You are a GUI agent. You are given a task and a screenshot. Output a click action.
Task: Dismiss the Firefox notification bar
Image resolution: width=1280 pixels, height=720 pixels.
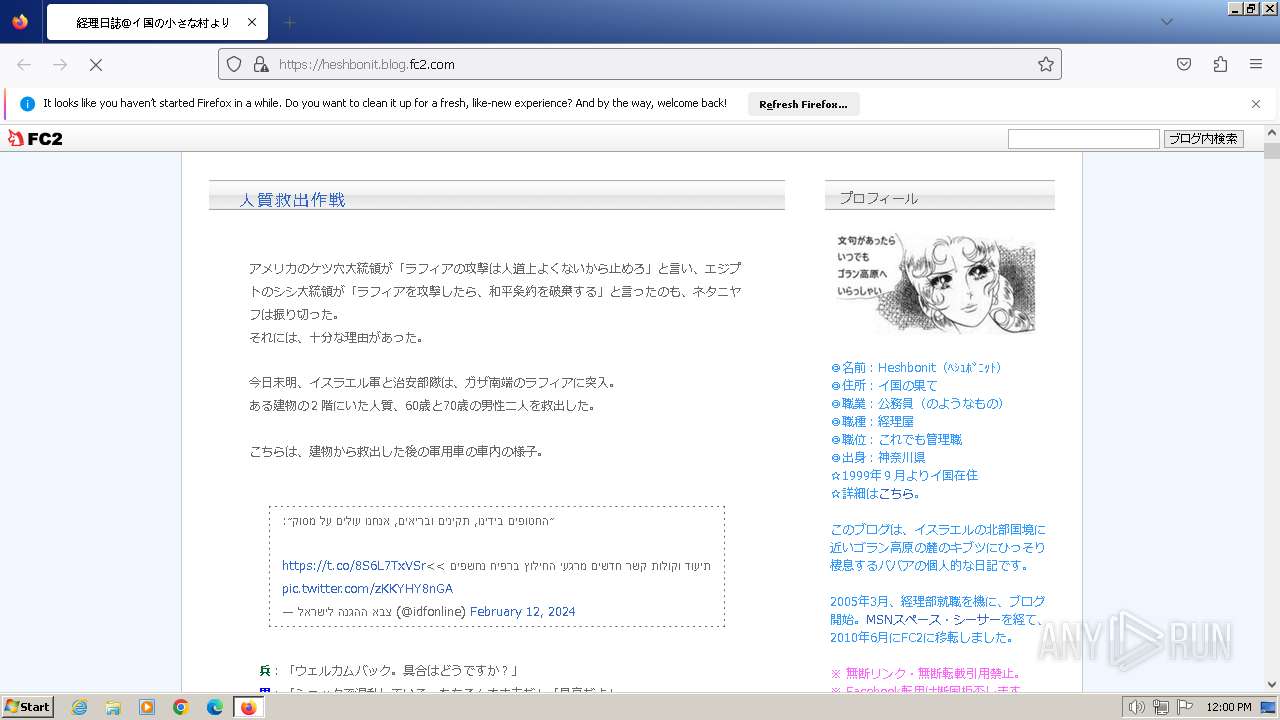click(1256, 104)
